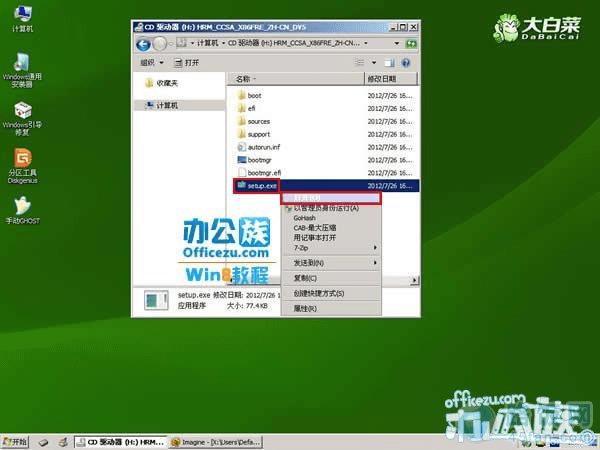
Task: Click the drive icon next to 开始
Action: [x=43, y=442]
